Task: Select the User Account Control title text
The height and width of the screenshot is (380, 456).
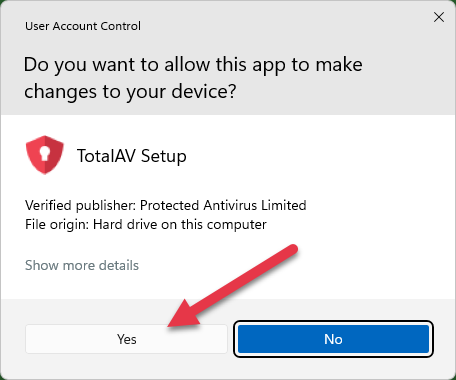Action: pyautogui.click(x=83, y=26)
